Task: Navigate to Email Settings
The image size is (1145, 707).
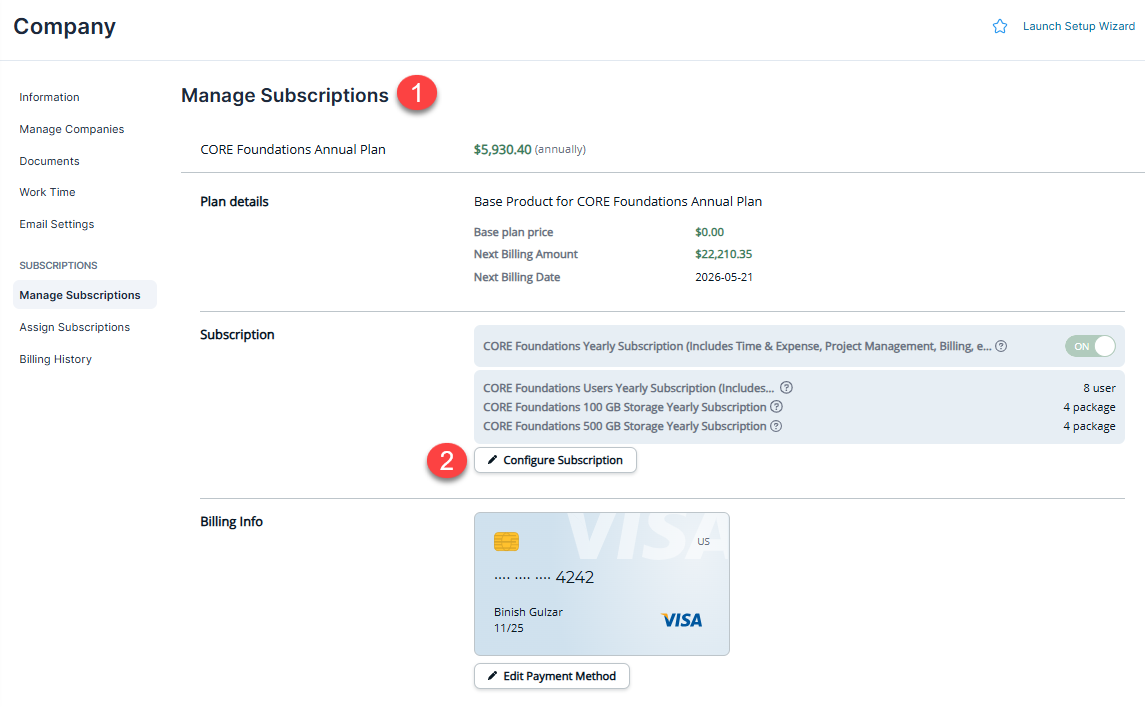Action: pyautogui.click(x=56, y=224)
